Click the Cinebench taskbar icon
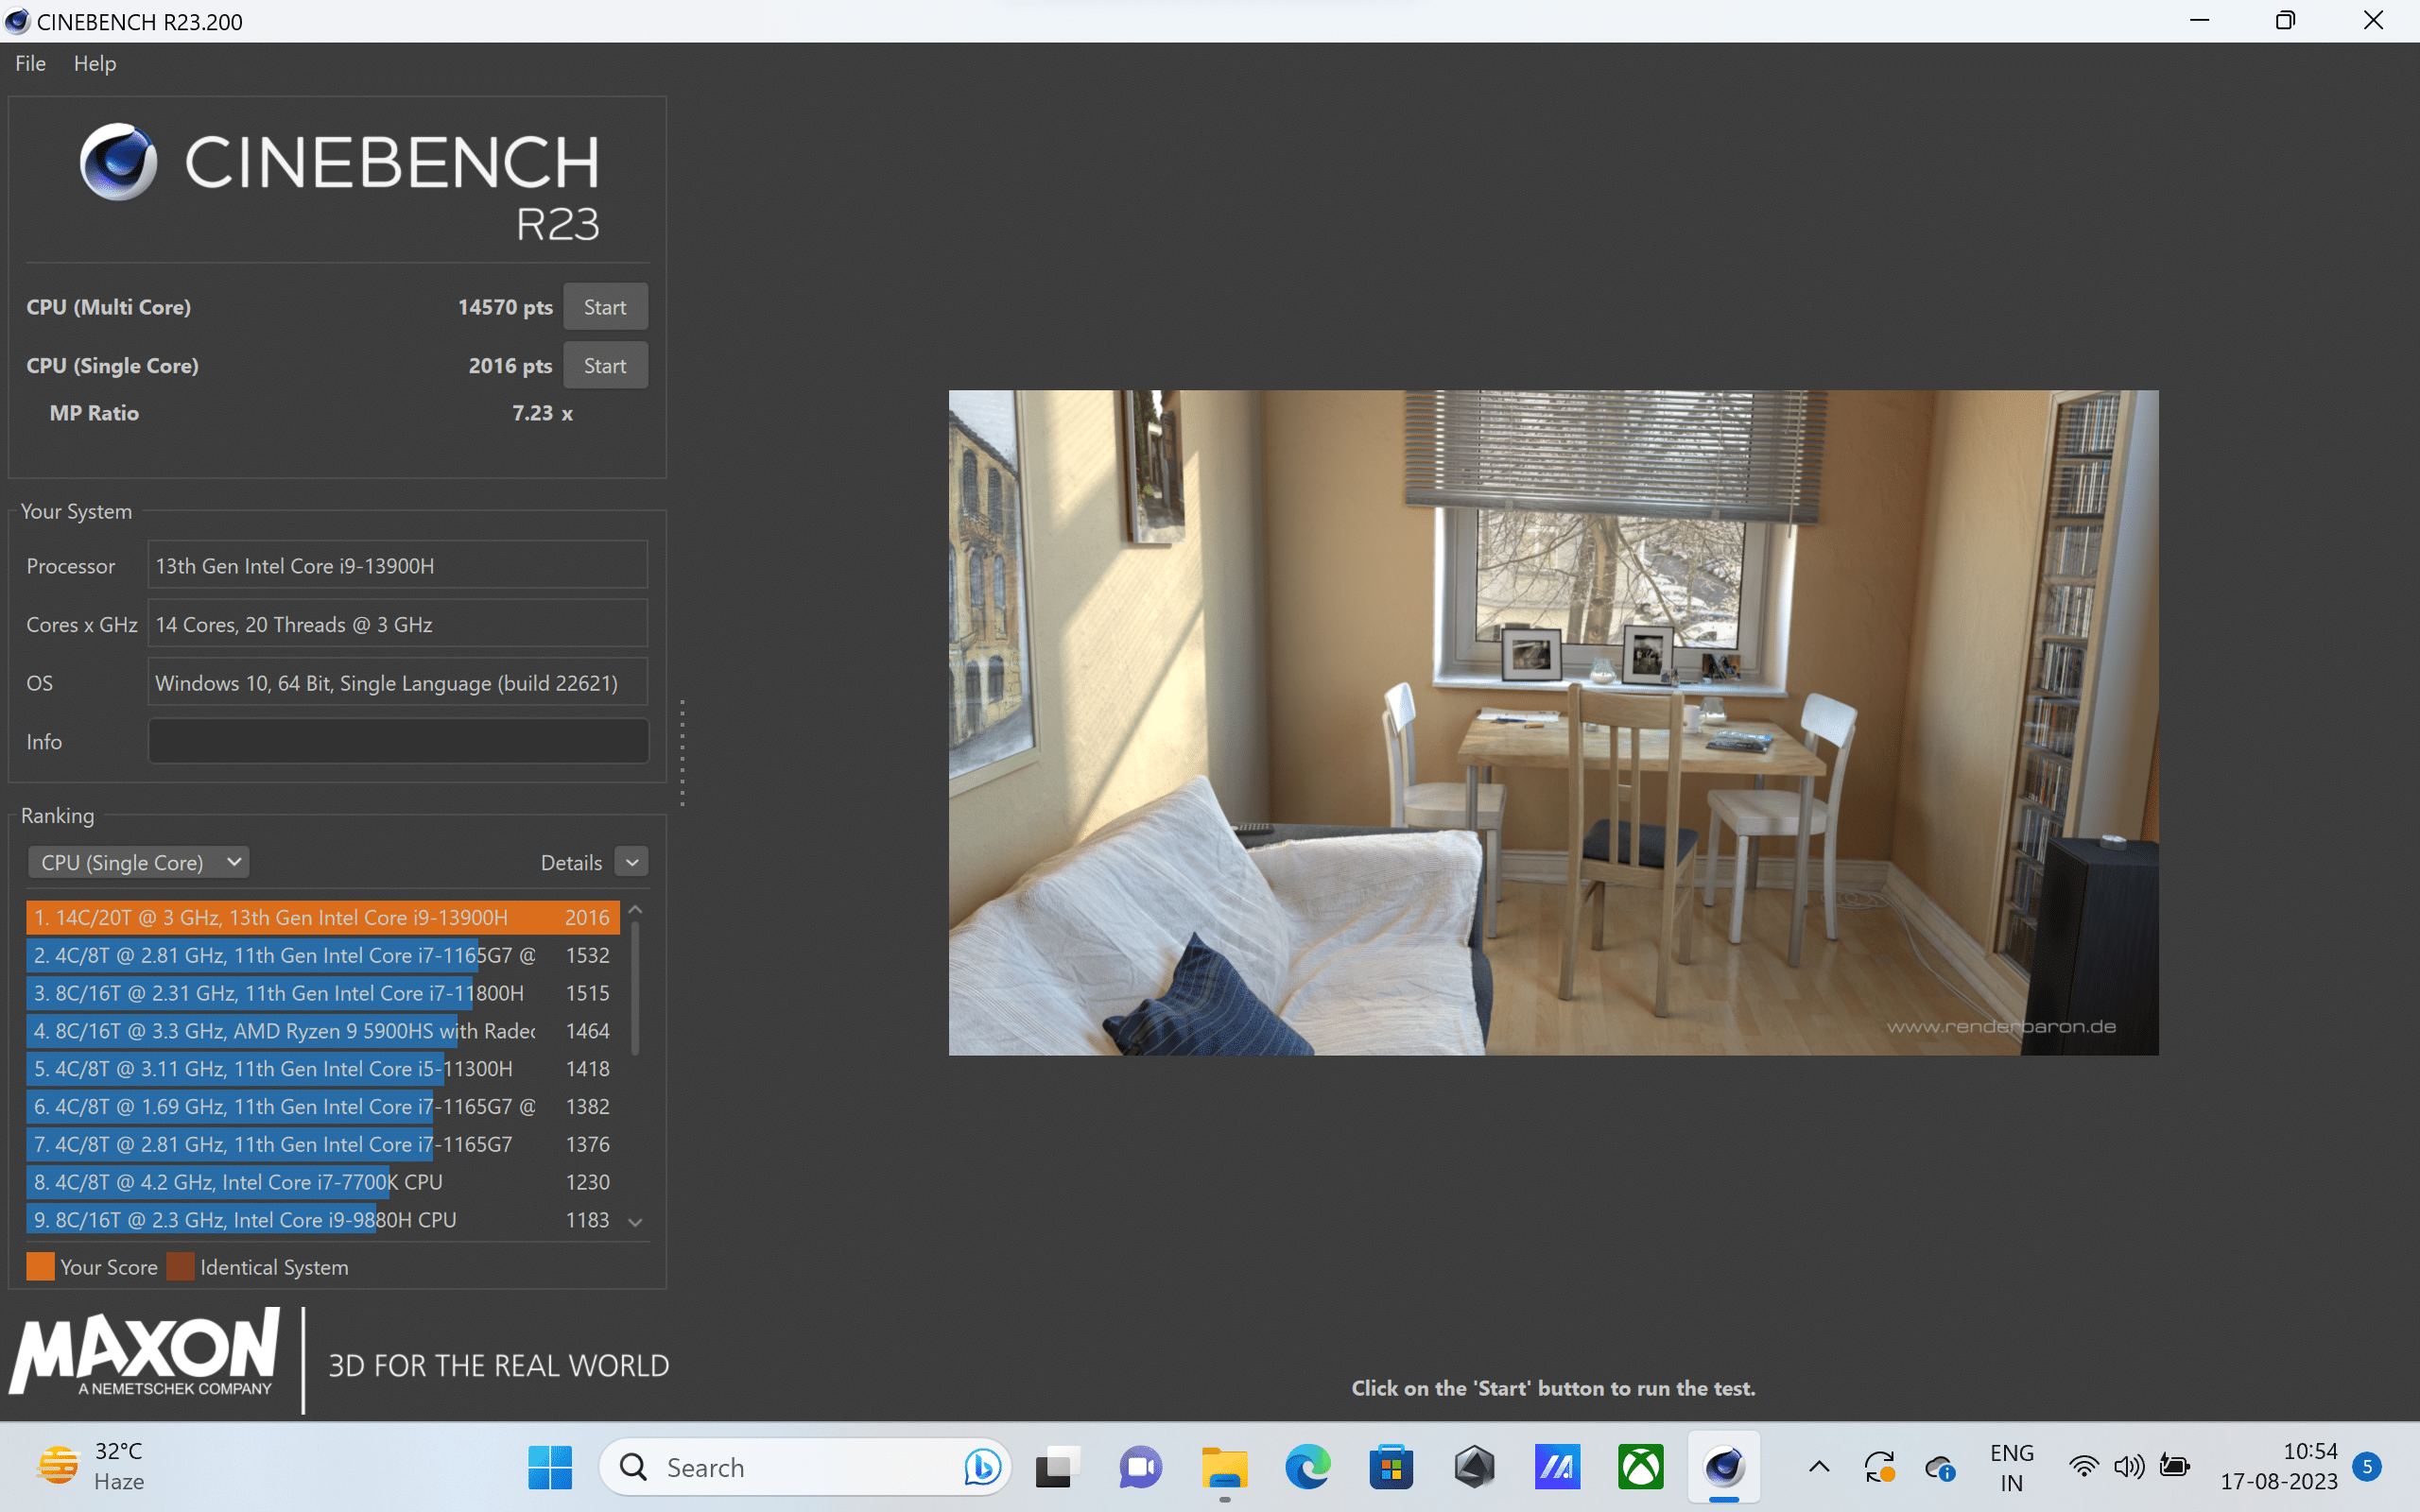2420x1512 pixels. pyautogui.click(x=1725, y=1467)
